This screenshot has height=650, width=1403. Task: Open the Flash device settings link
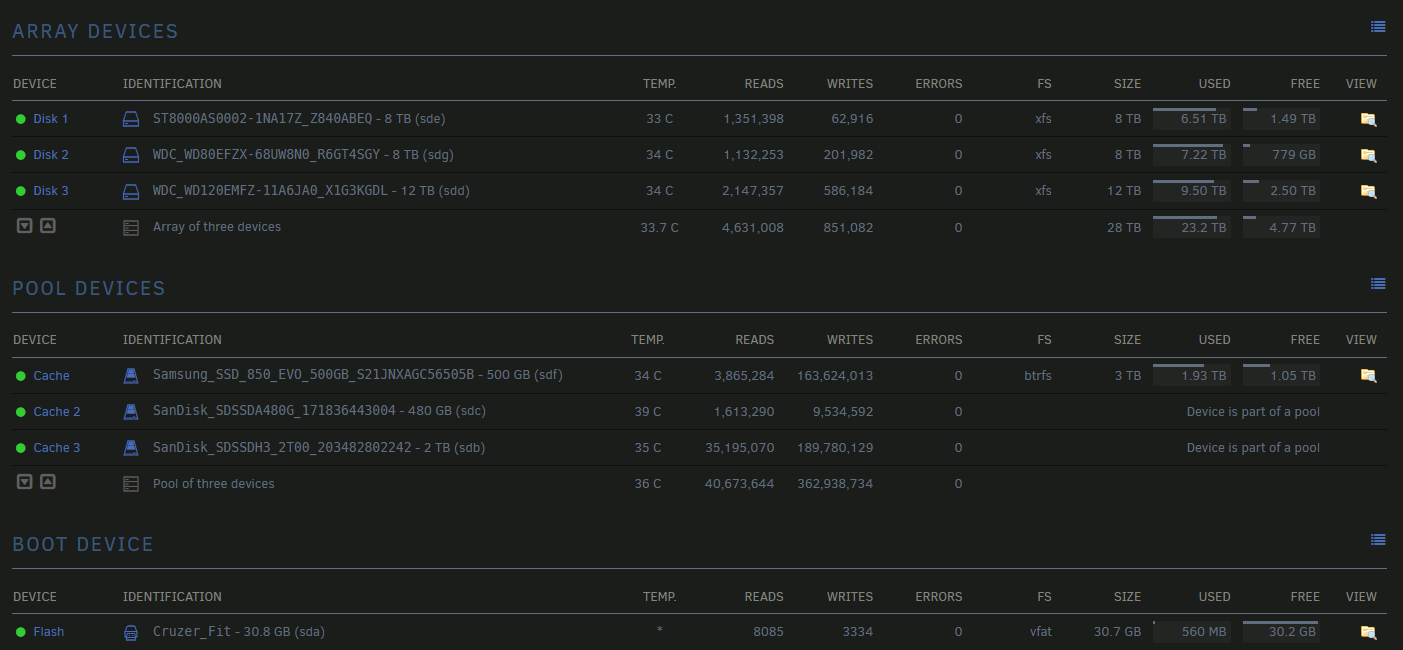(49, 632)
